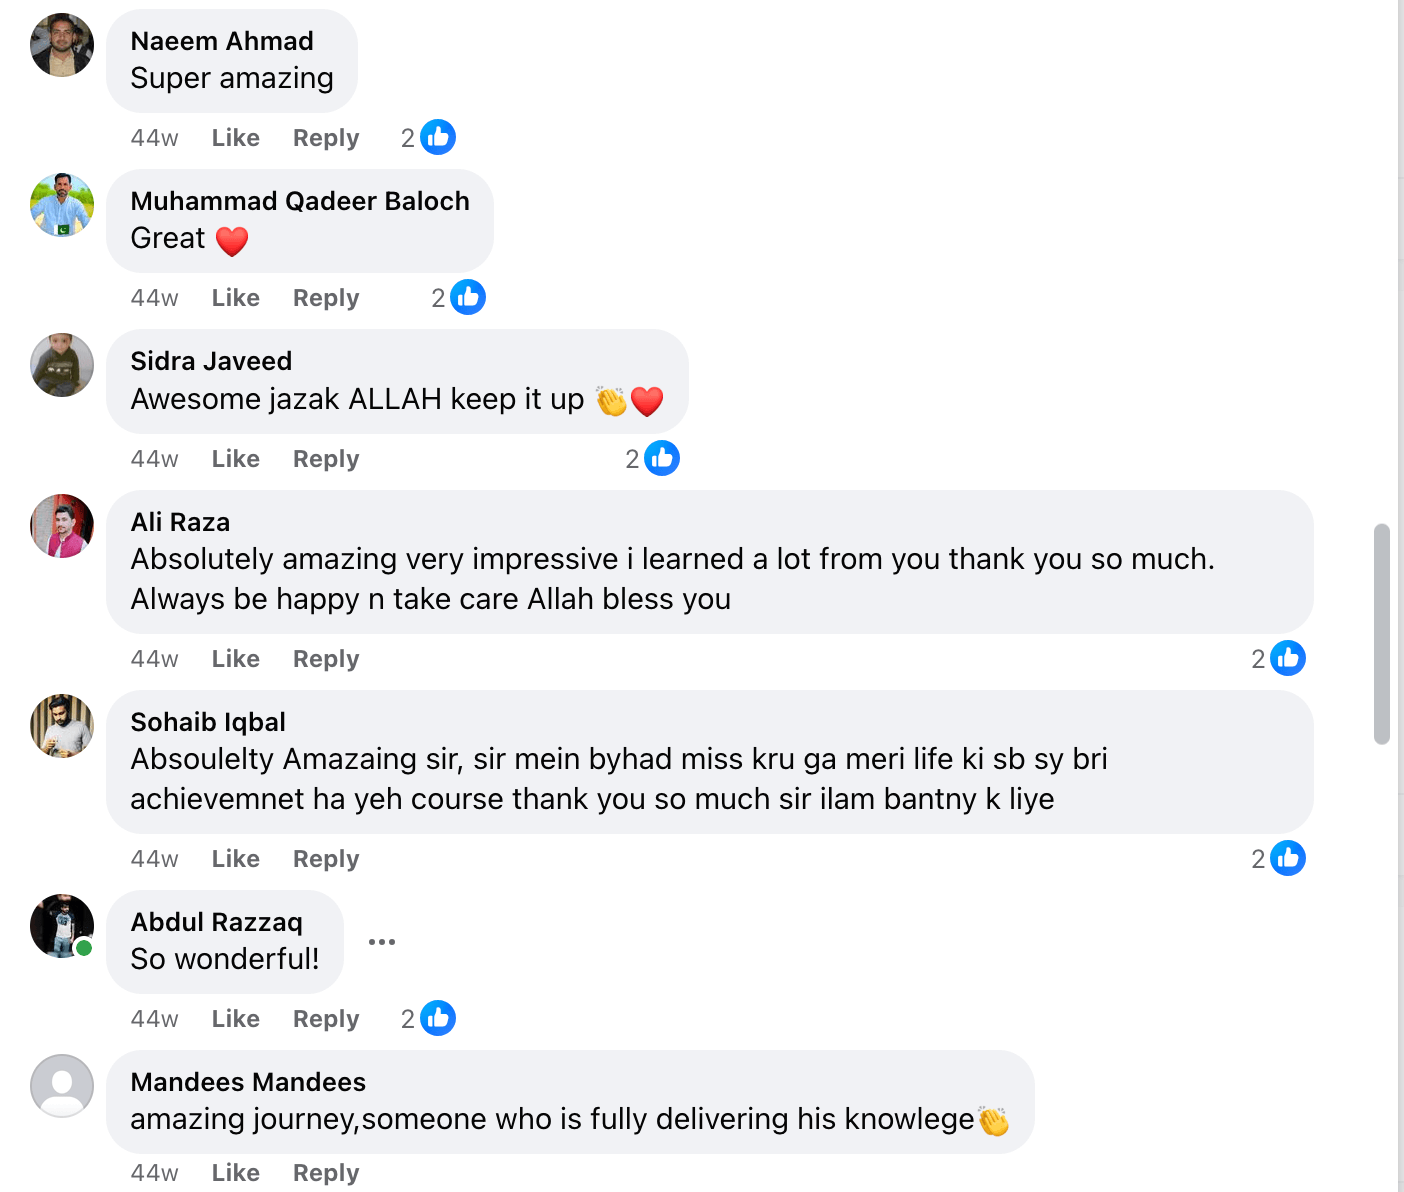Open Naeem Ahmad's profile picture
Image resolution: width=1404 pixels, height=1192 pixels.
coord(62,45)
